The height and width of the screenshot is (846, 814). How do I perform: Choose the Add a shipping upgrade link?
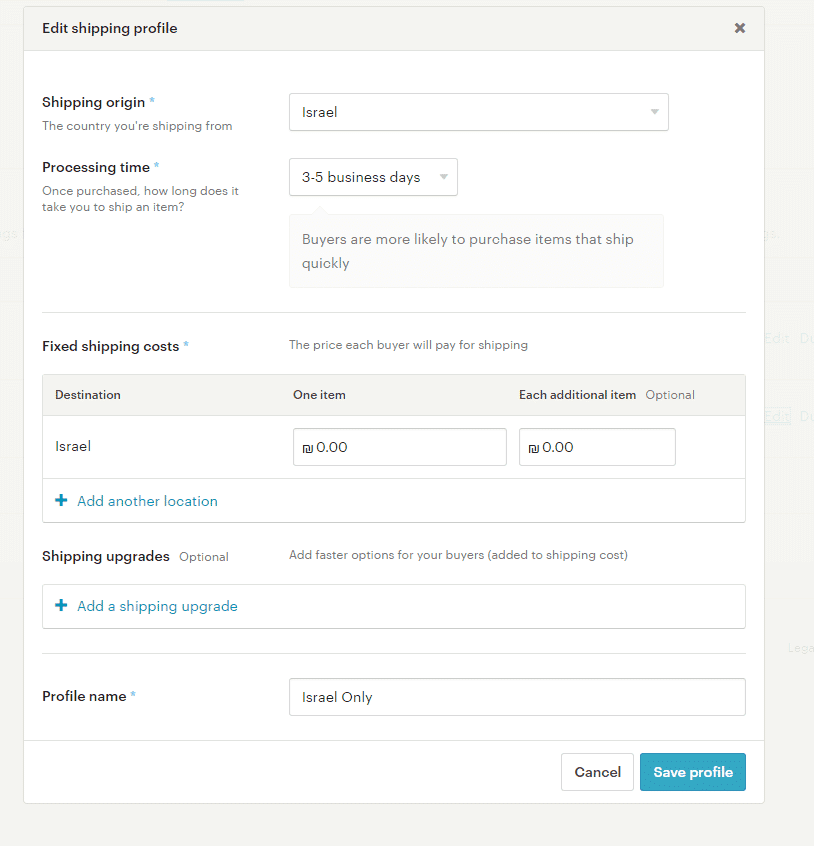(157, 606)
